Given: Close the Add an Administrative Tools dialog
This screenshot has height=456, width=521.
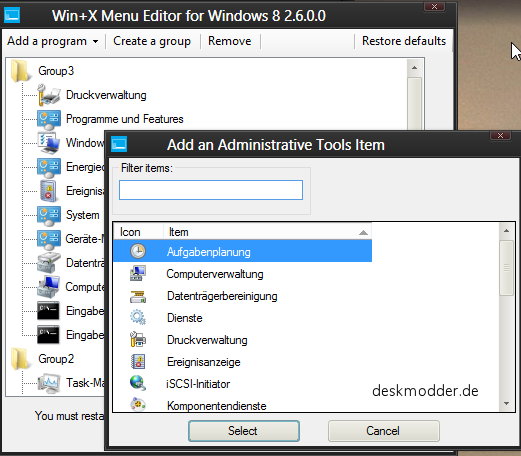Looking at the screenshot, I should (x=500, y=135).
